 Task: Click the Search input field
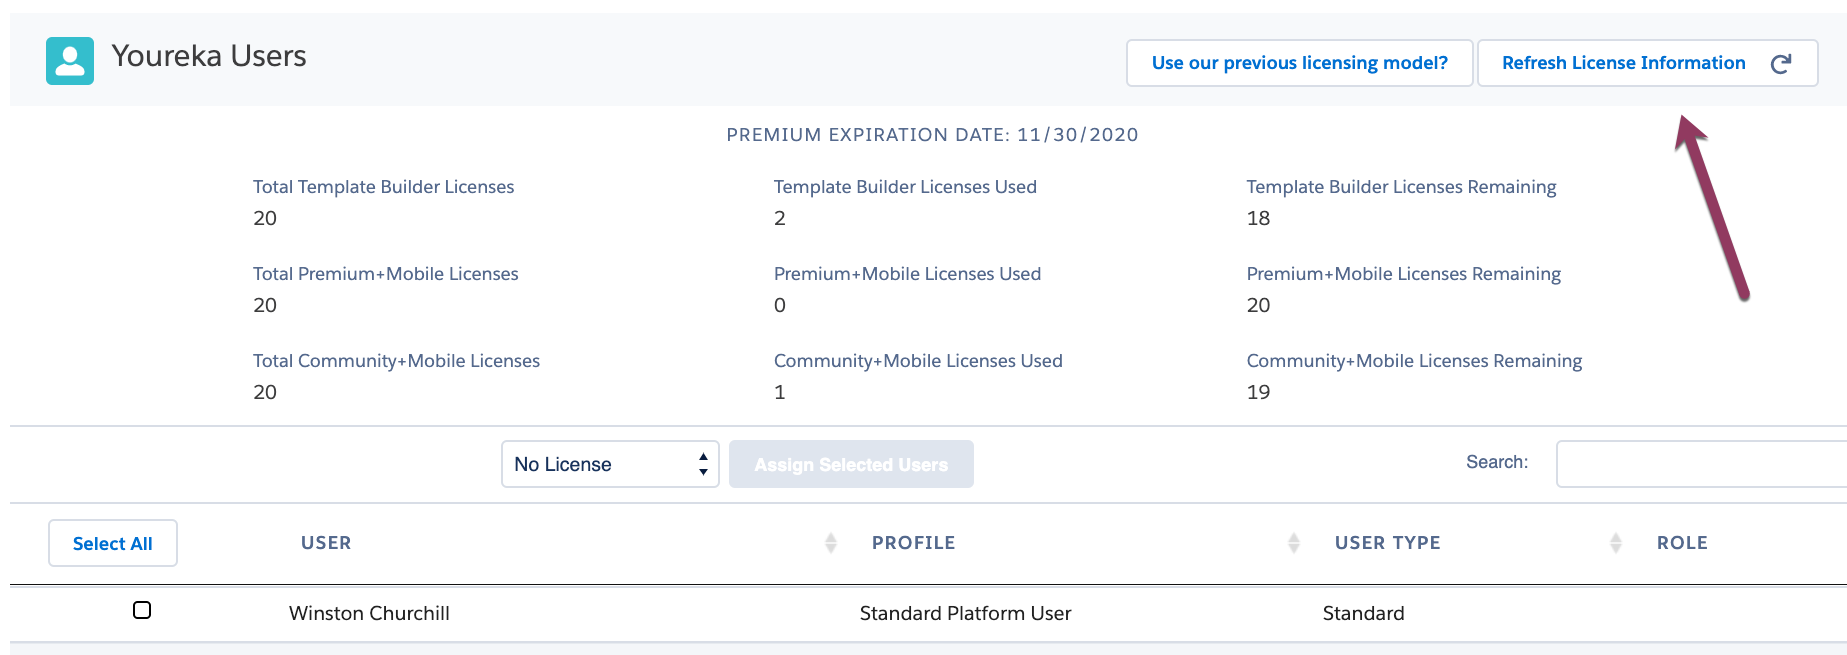tap(1701, 464)
